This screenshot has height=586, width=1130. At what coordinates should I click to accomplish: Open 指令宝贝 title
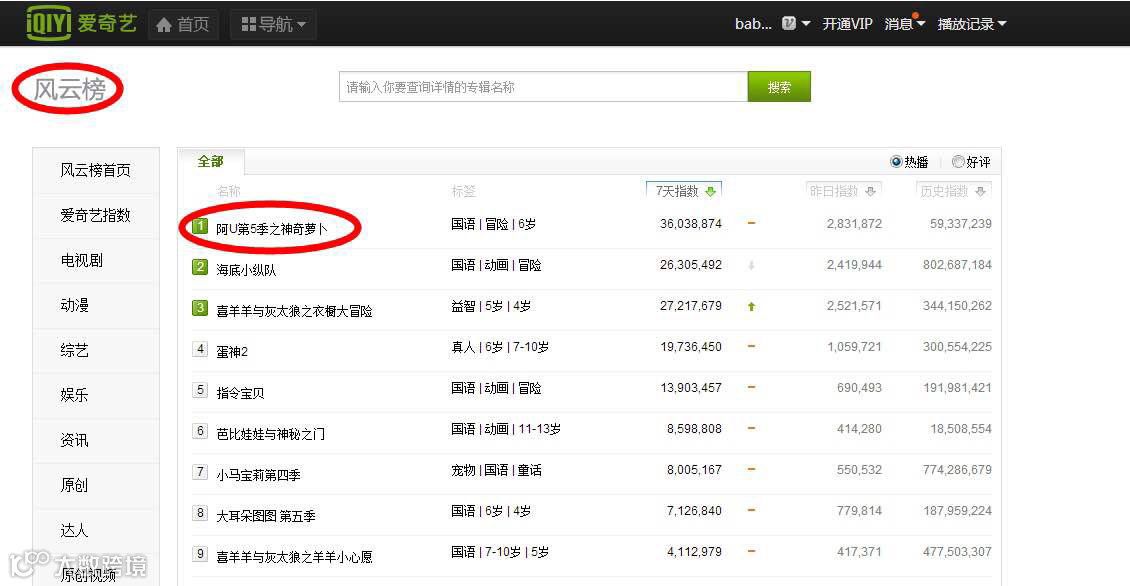pos(240,394)
